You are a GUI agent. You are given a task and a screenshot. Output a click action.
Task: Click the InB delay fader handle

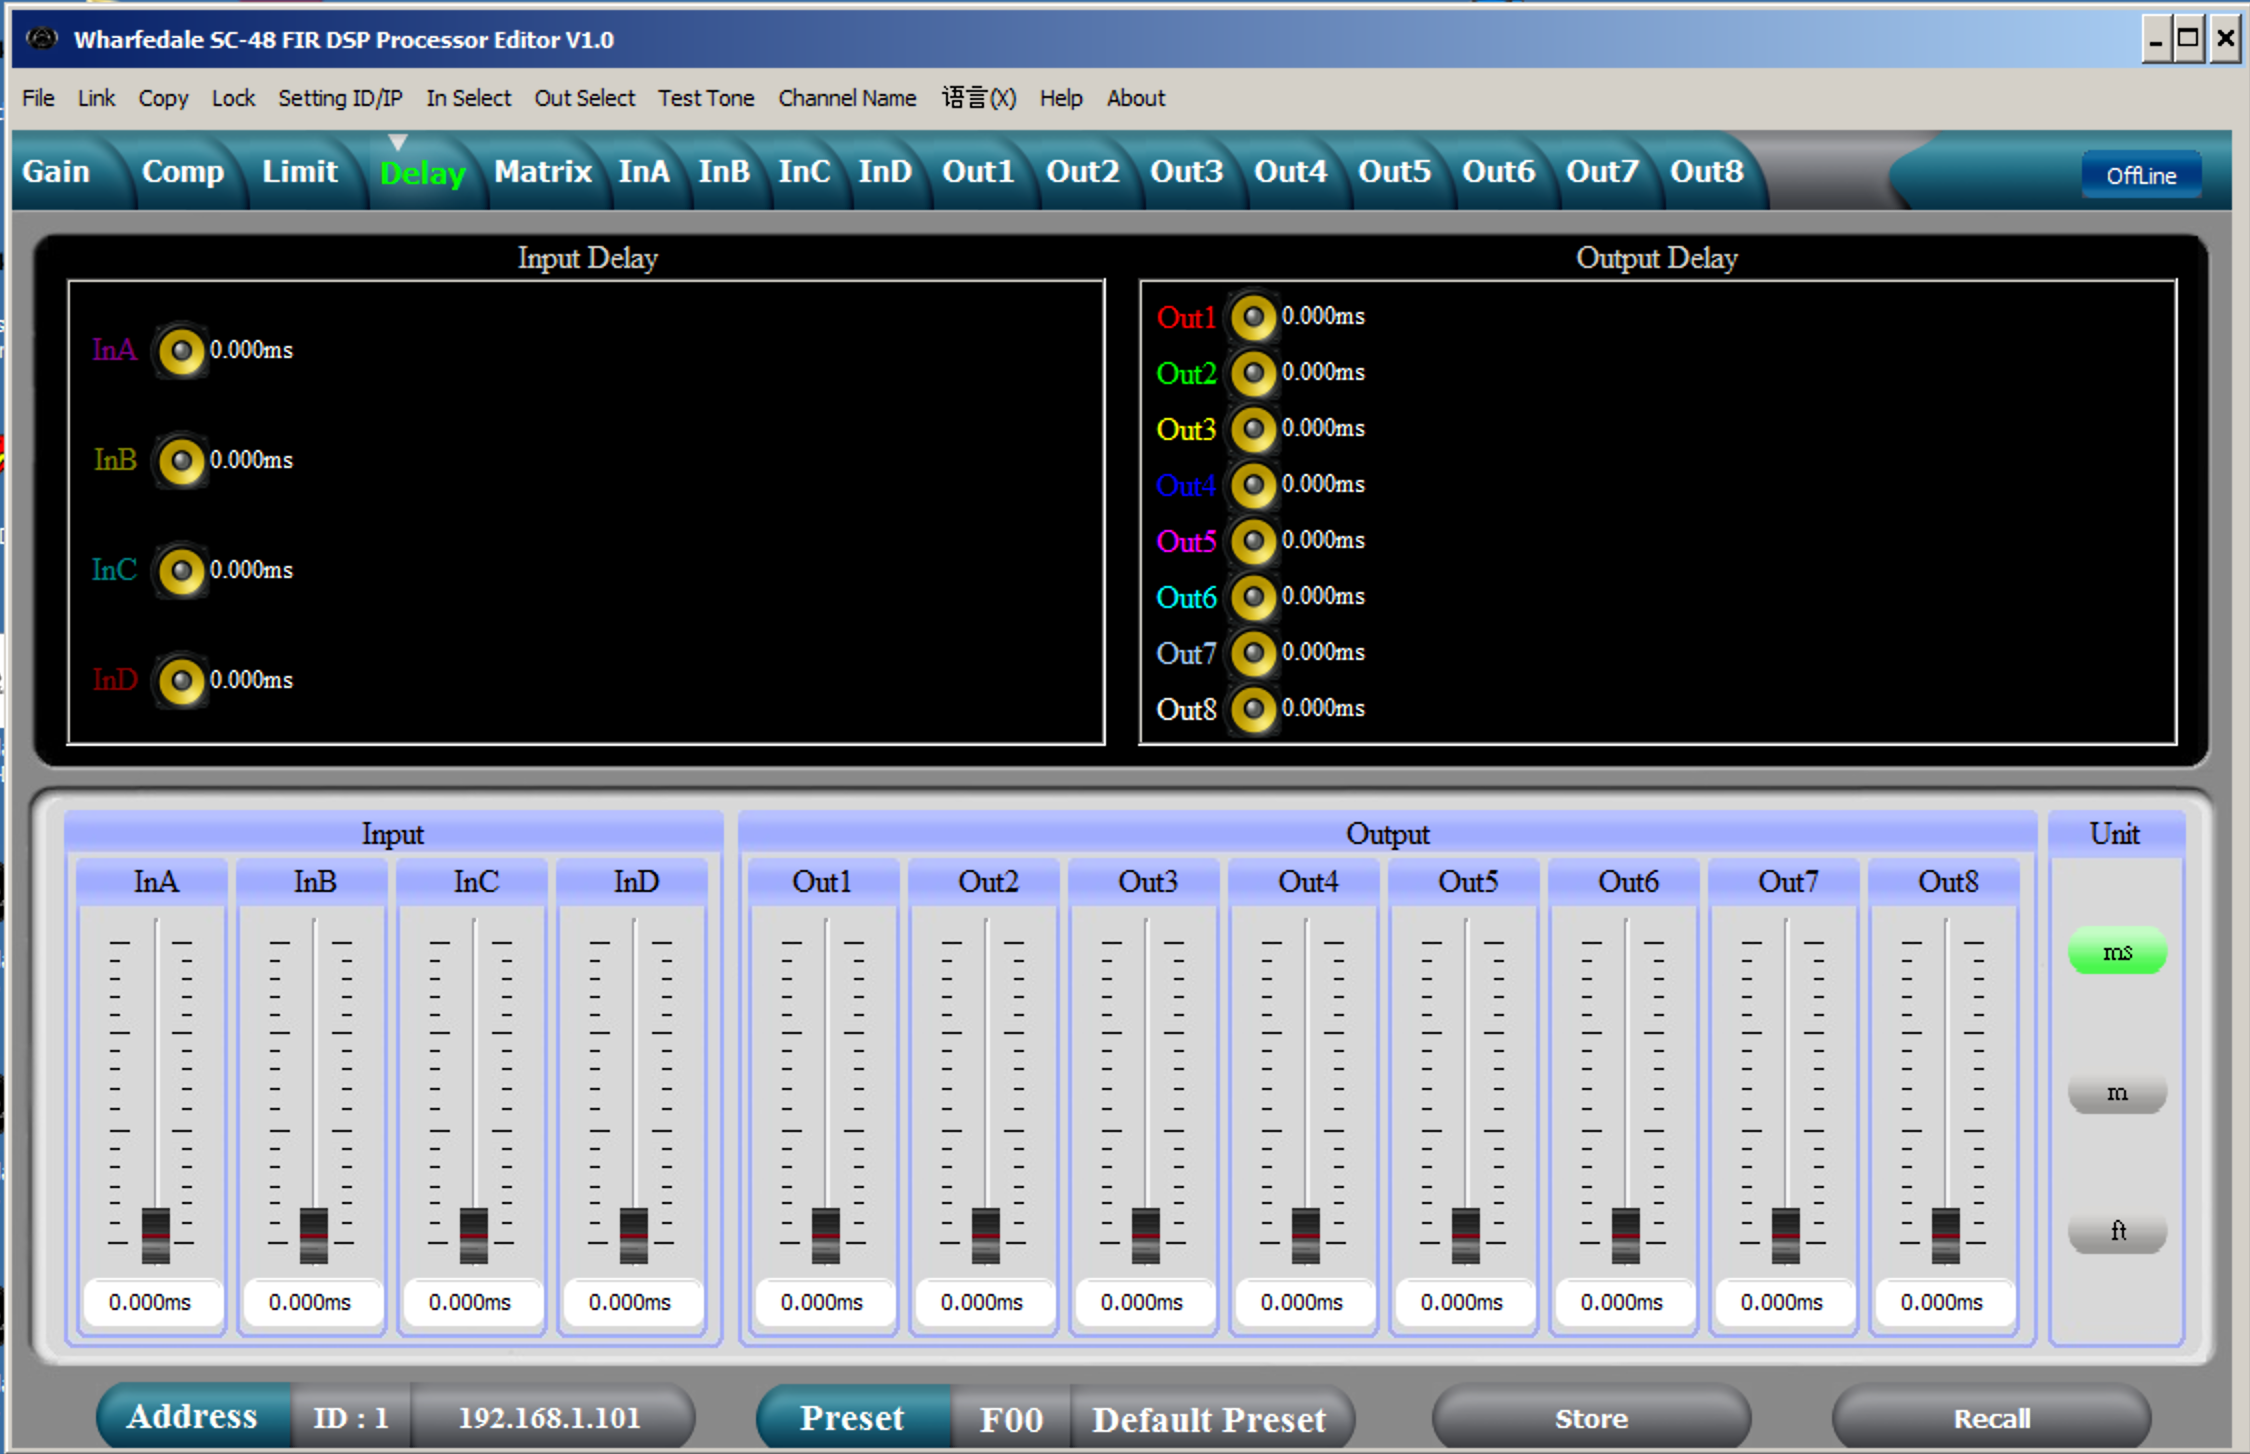point(314,1235)
